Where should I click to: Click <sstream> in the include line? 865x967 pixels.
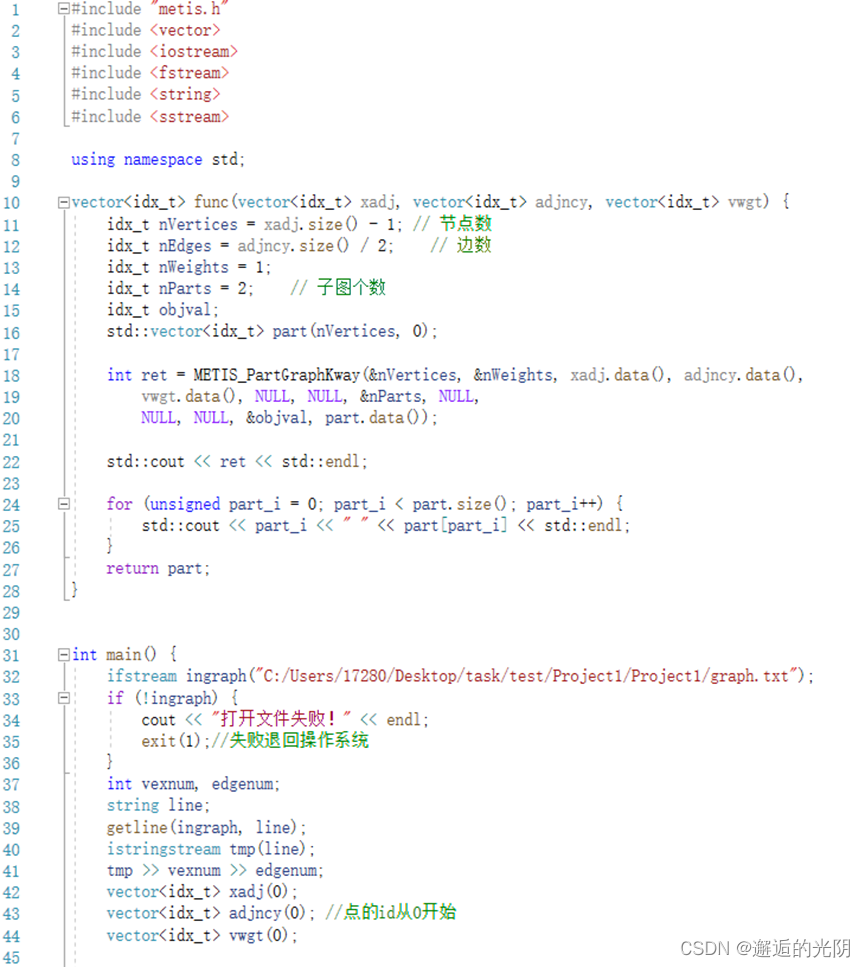click(189, 117)
